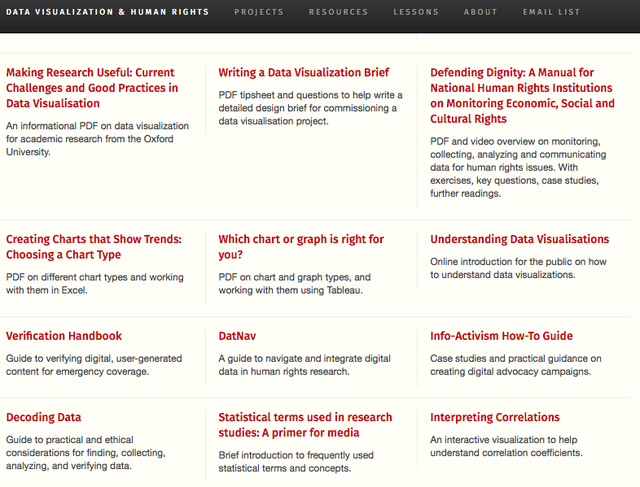Click the Data Visualization & Human Rights site title
640x487 pixels.
tap(107, 12)
